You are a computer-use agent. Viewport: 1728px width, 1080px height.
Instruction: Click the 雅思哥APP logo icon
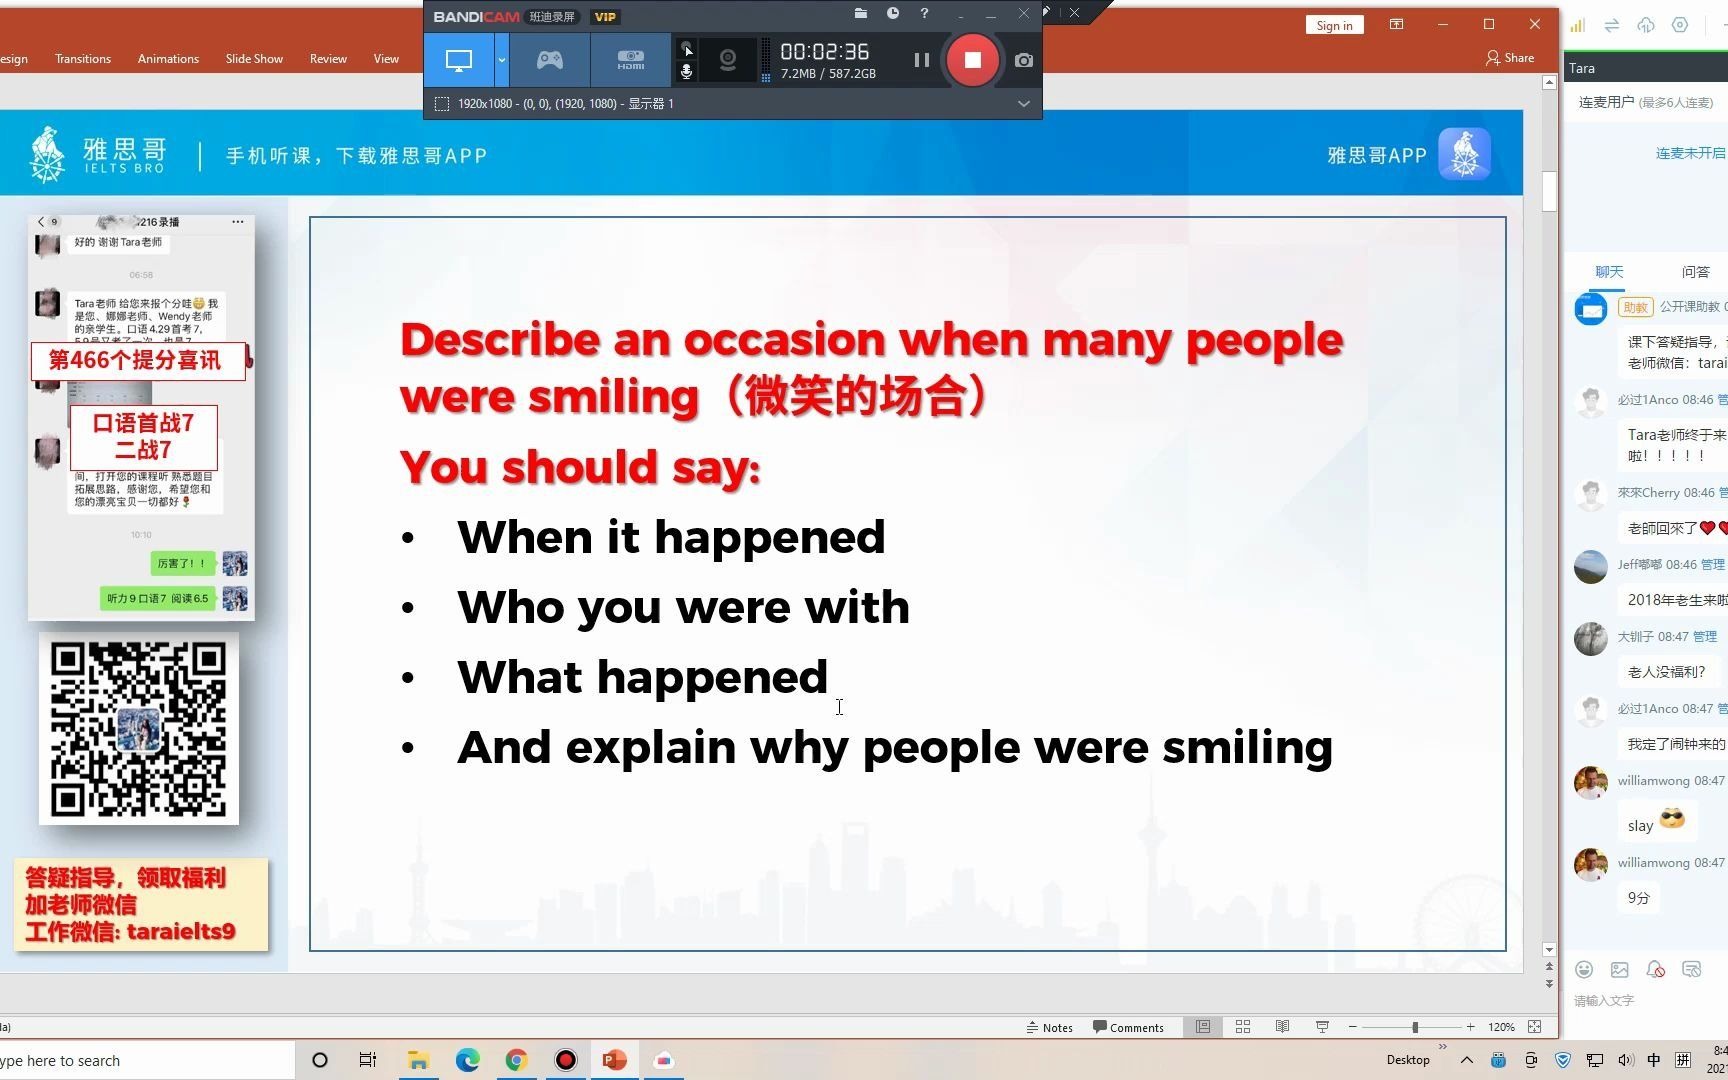click(1464, 155)
